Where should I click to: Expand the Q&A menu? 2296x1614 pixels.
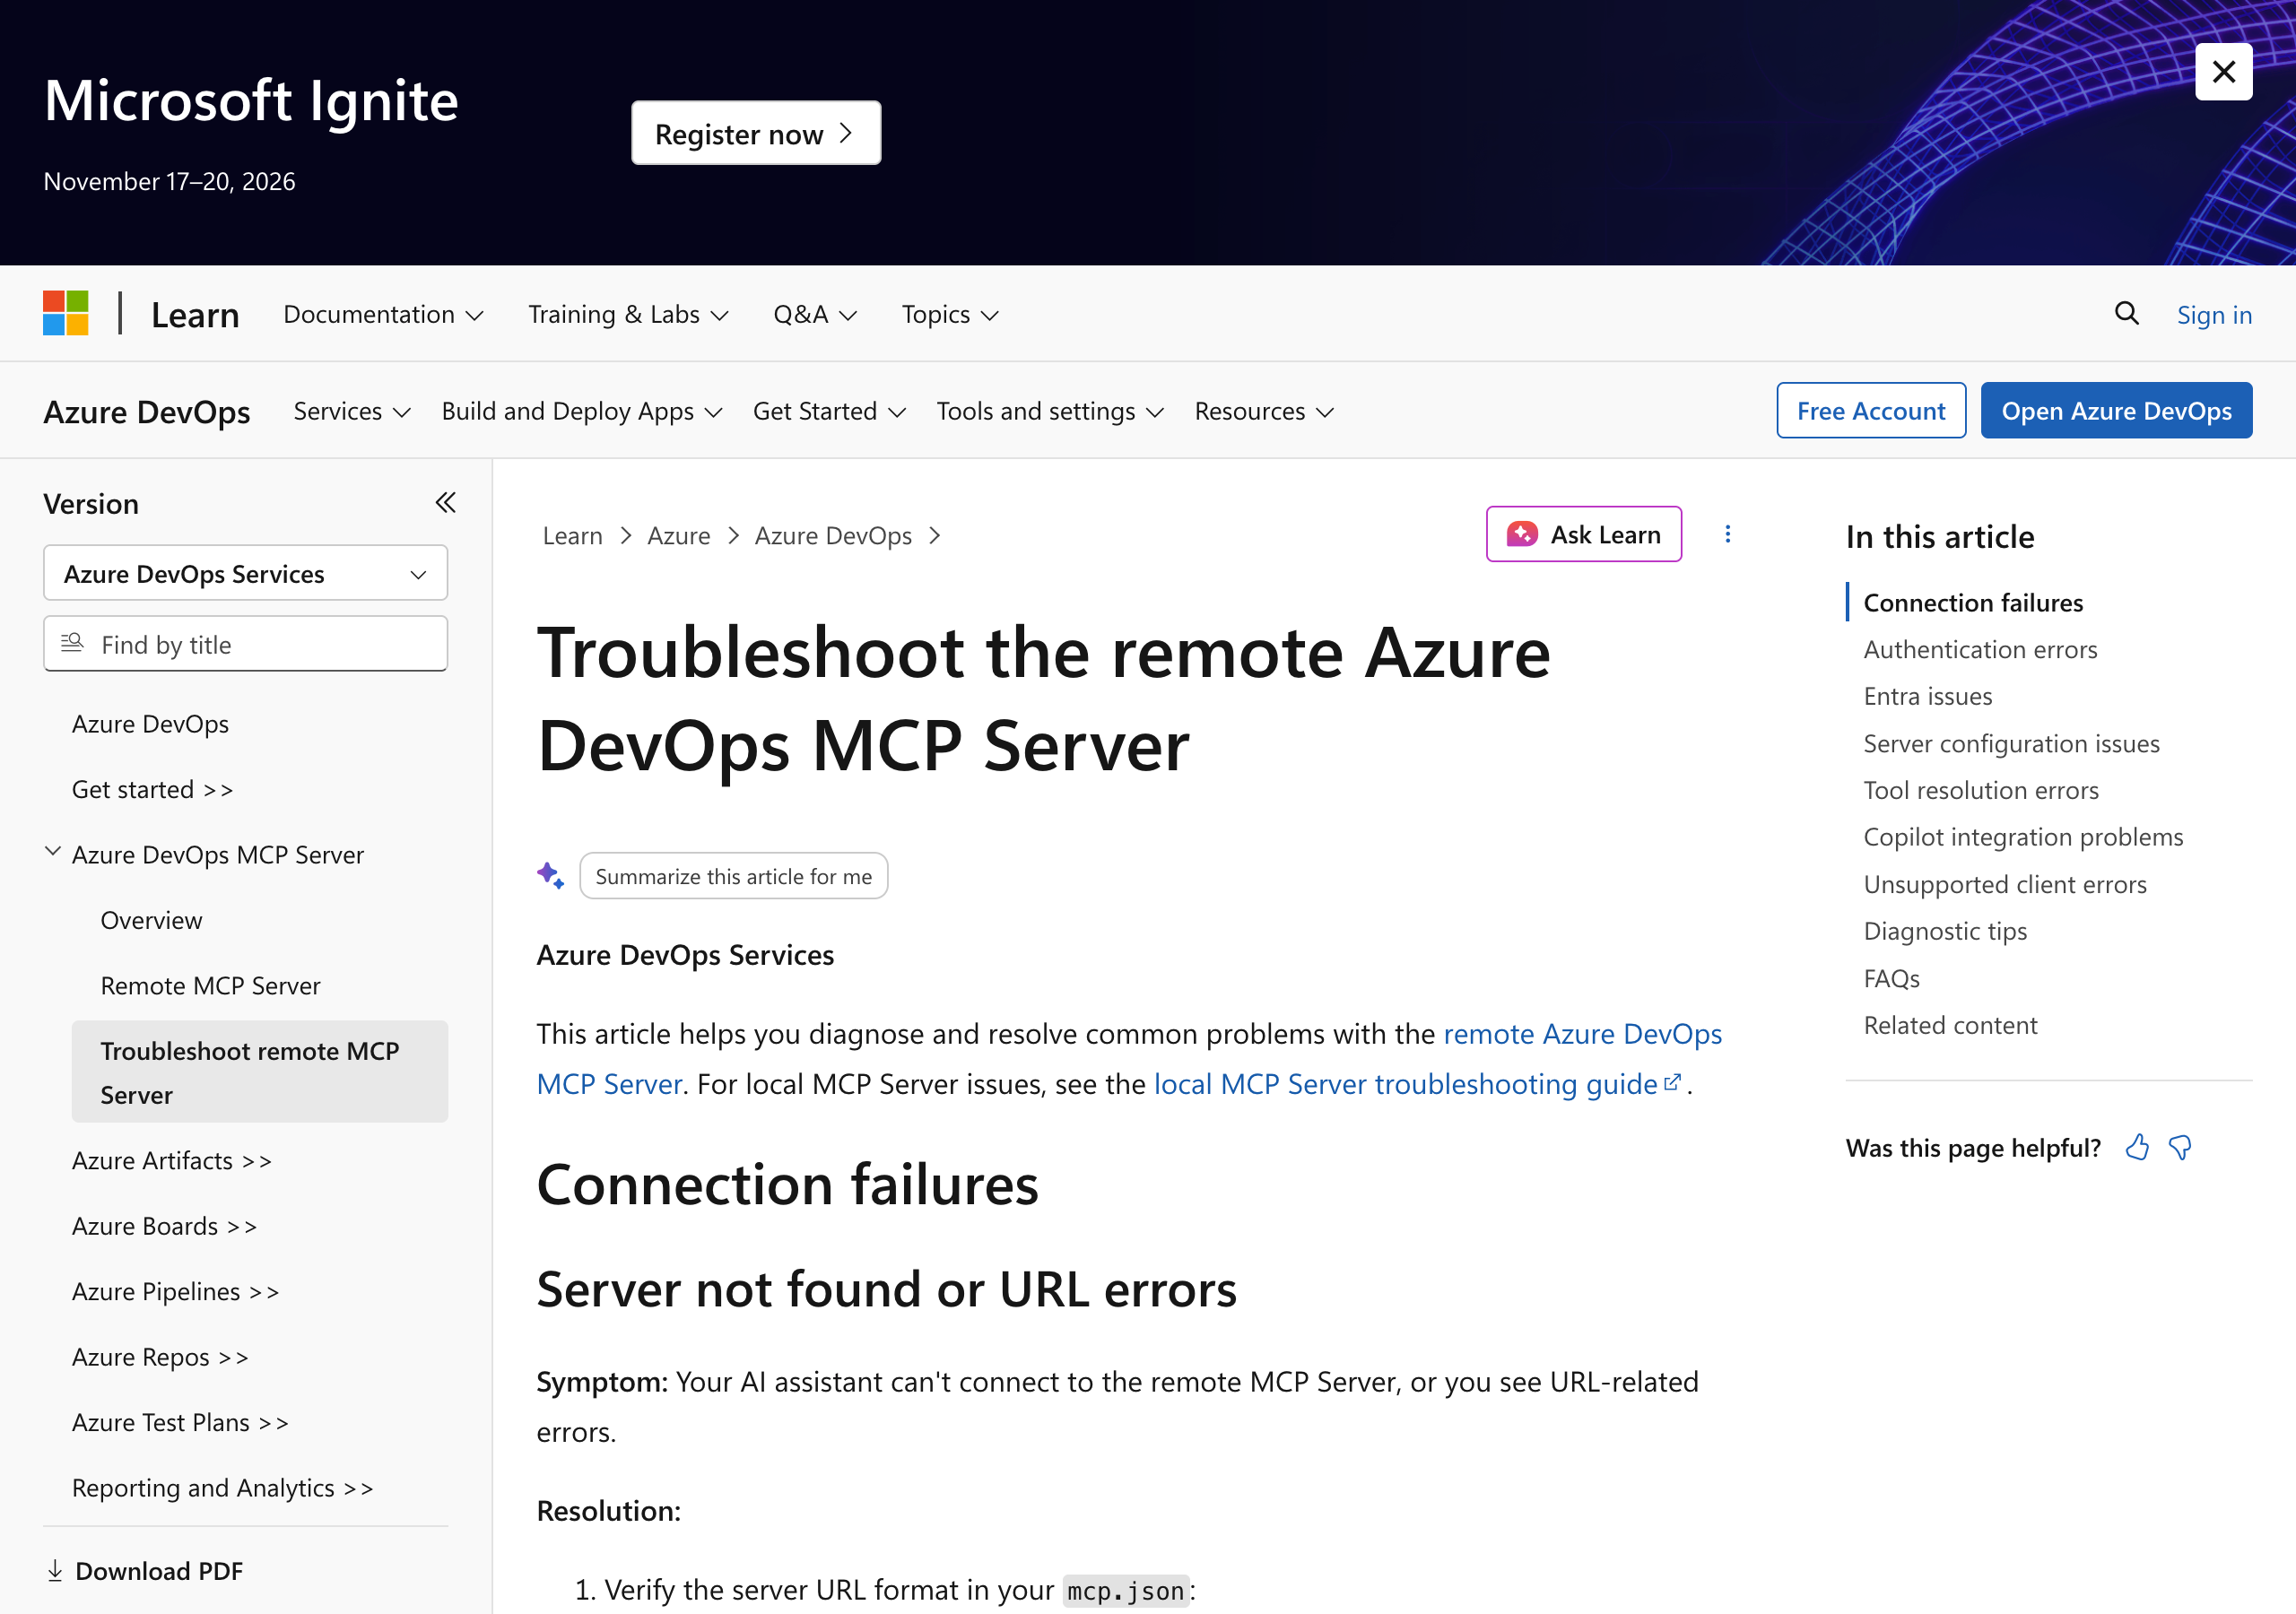(815, 315)
